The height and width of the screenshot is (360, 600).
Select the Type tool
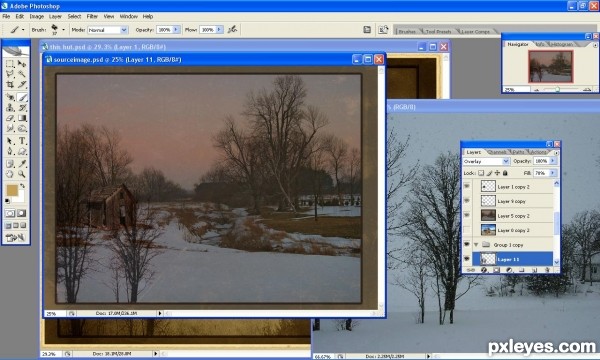(x=22, y=141)
